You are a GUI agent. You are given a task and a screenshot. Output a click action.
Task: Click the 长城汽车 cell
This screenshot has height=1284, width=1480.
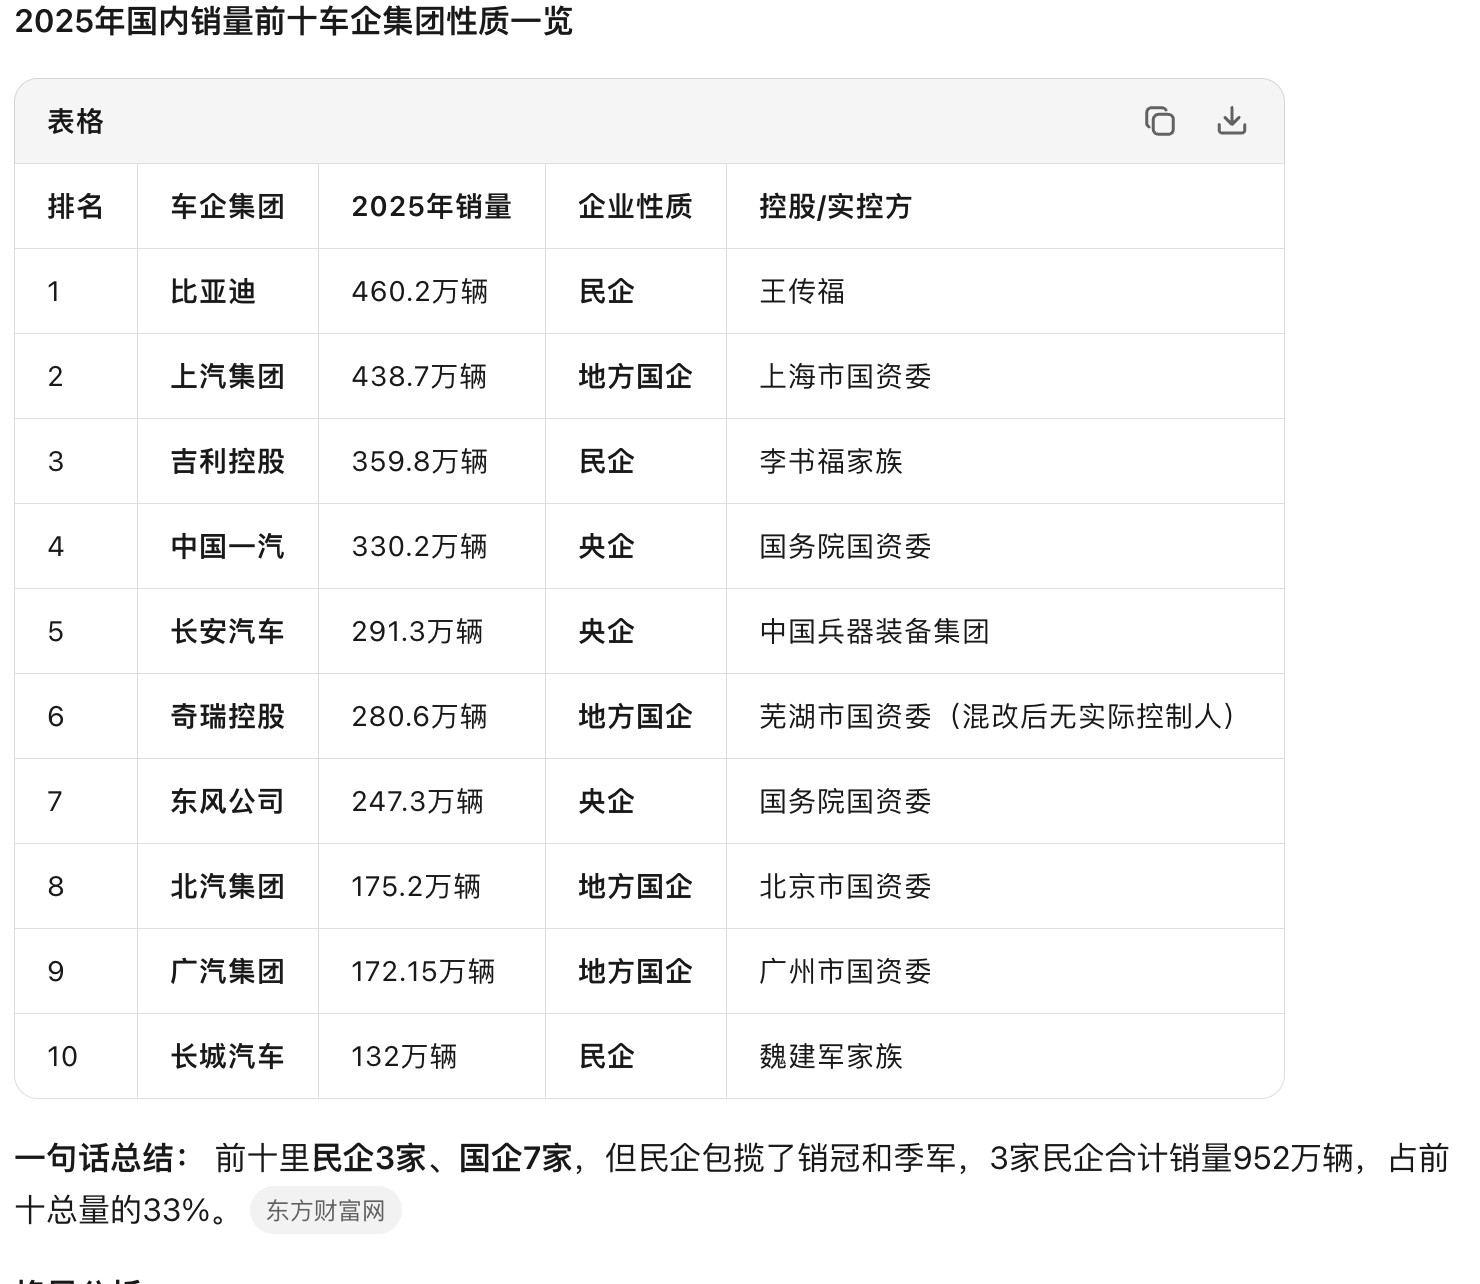pos(228,1056)
